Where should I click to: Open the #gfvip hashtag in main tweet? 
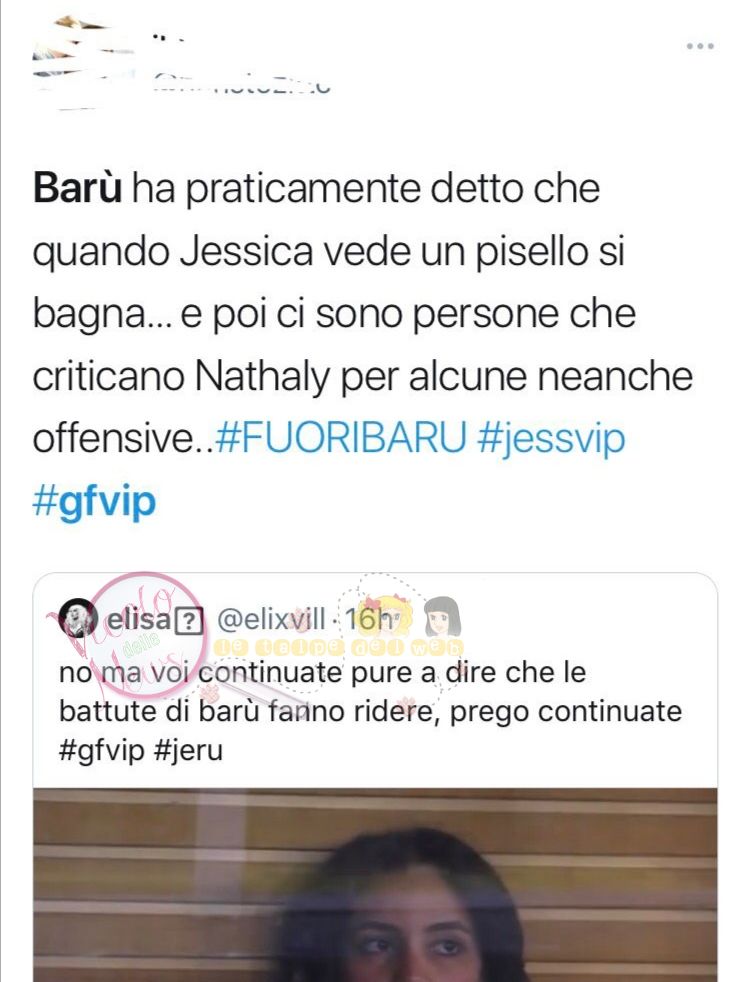click(x=94, y=502)
